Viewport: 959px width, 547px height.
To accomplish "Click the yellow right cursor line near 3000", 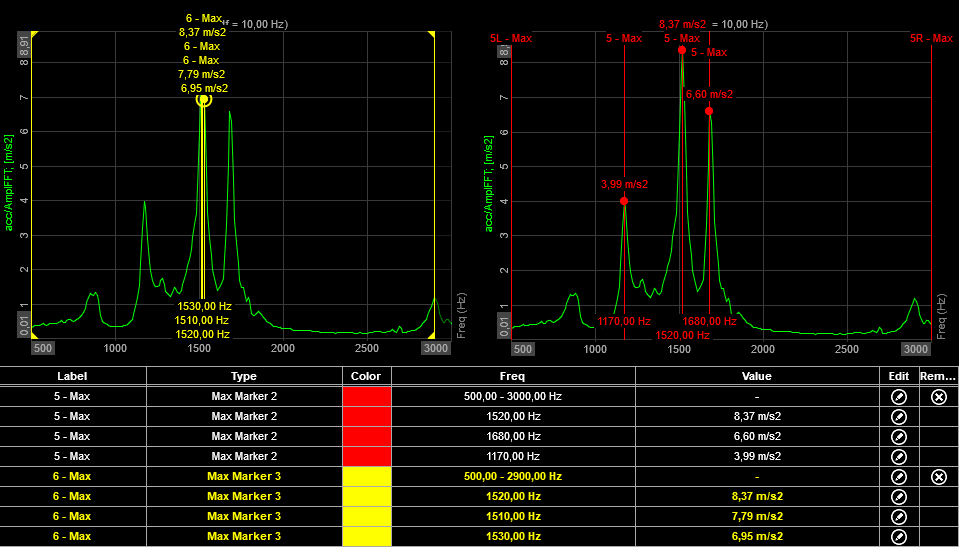I will (x=434, y=184).
